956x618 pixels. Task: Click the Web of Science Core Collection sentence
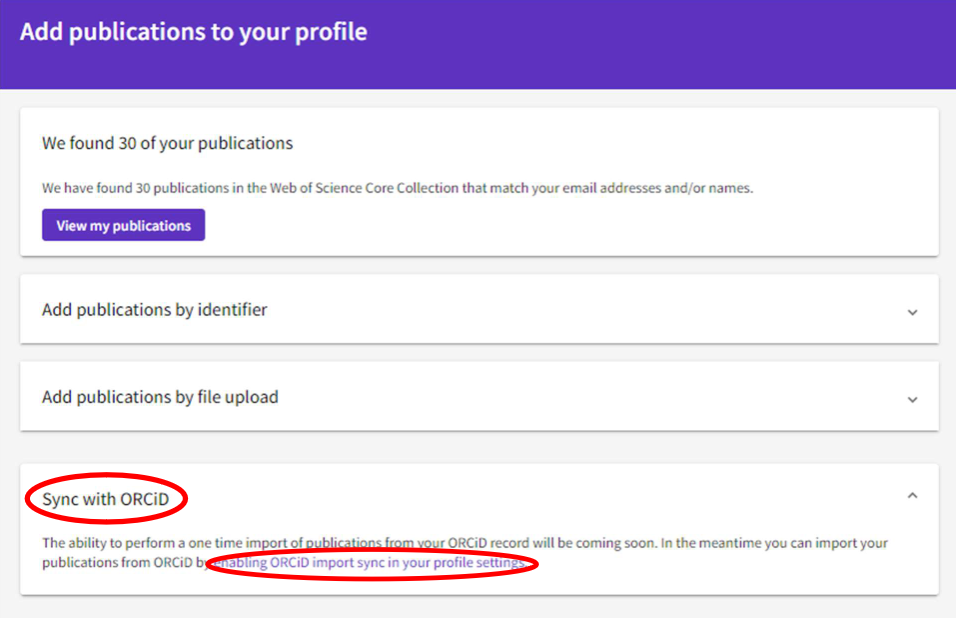[x=397, y=188]
